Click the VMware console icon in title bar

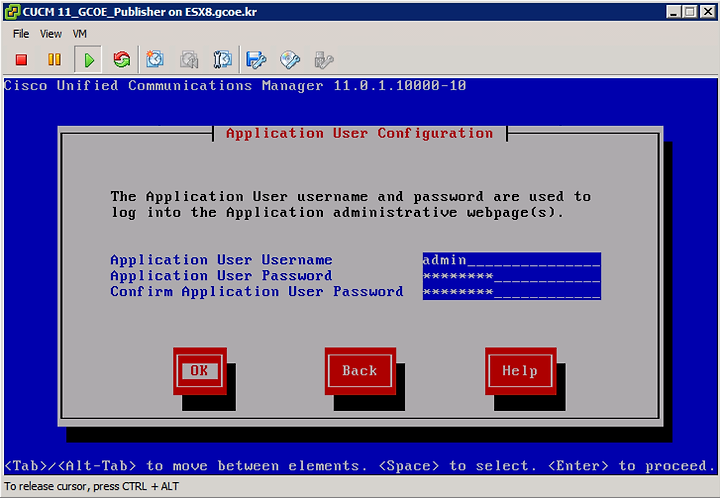[12, 12]
